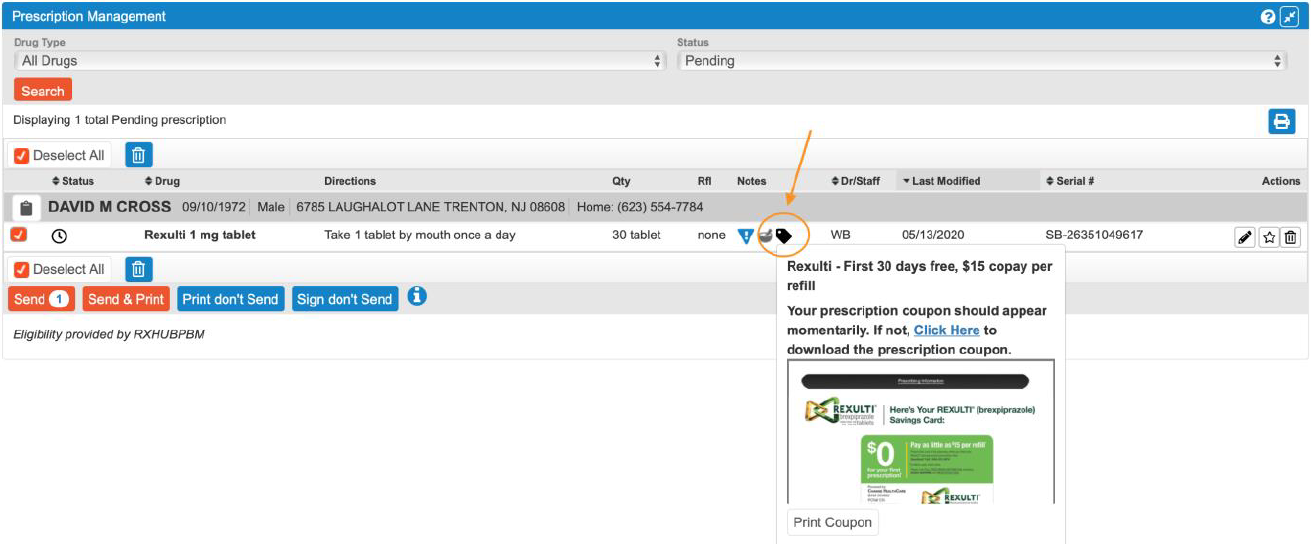Click the Sign don't Send button

coord(345,299)
